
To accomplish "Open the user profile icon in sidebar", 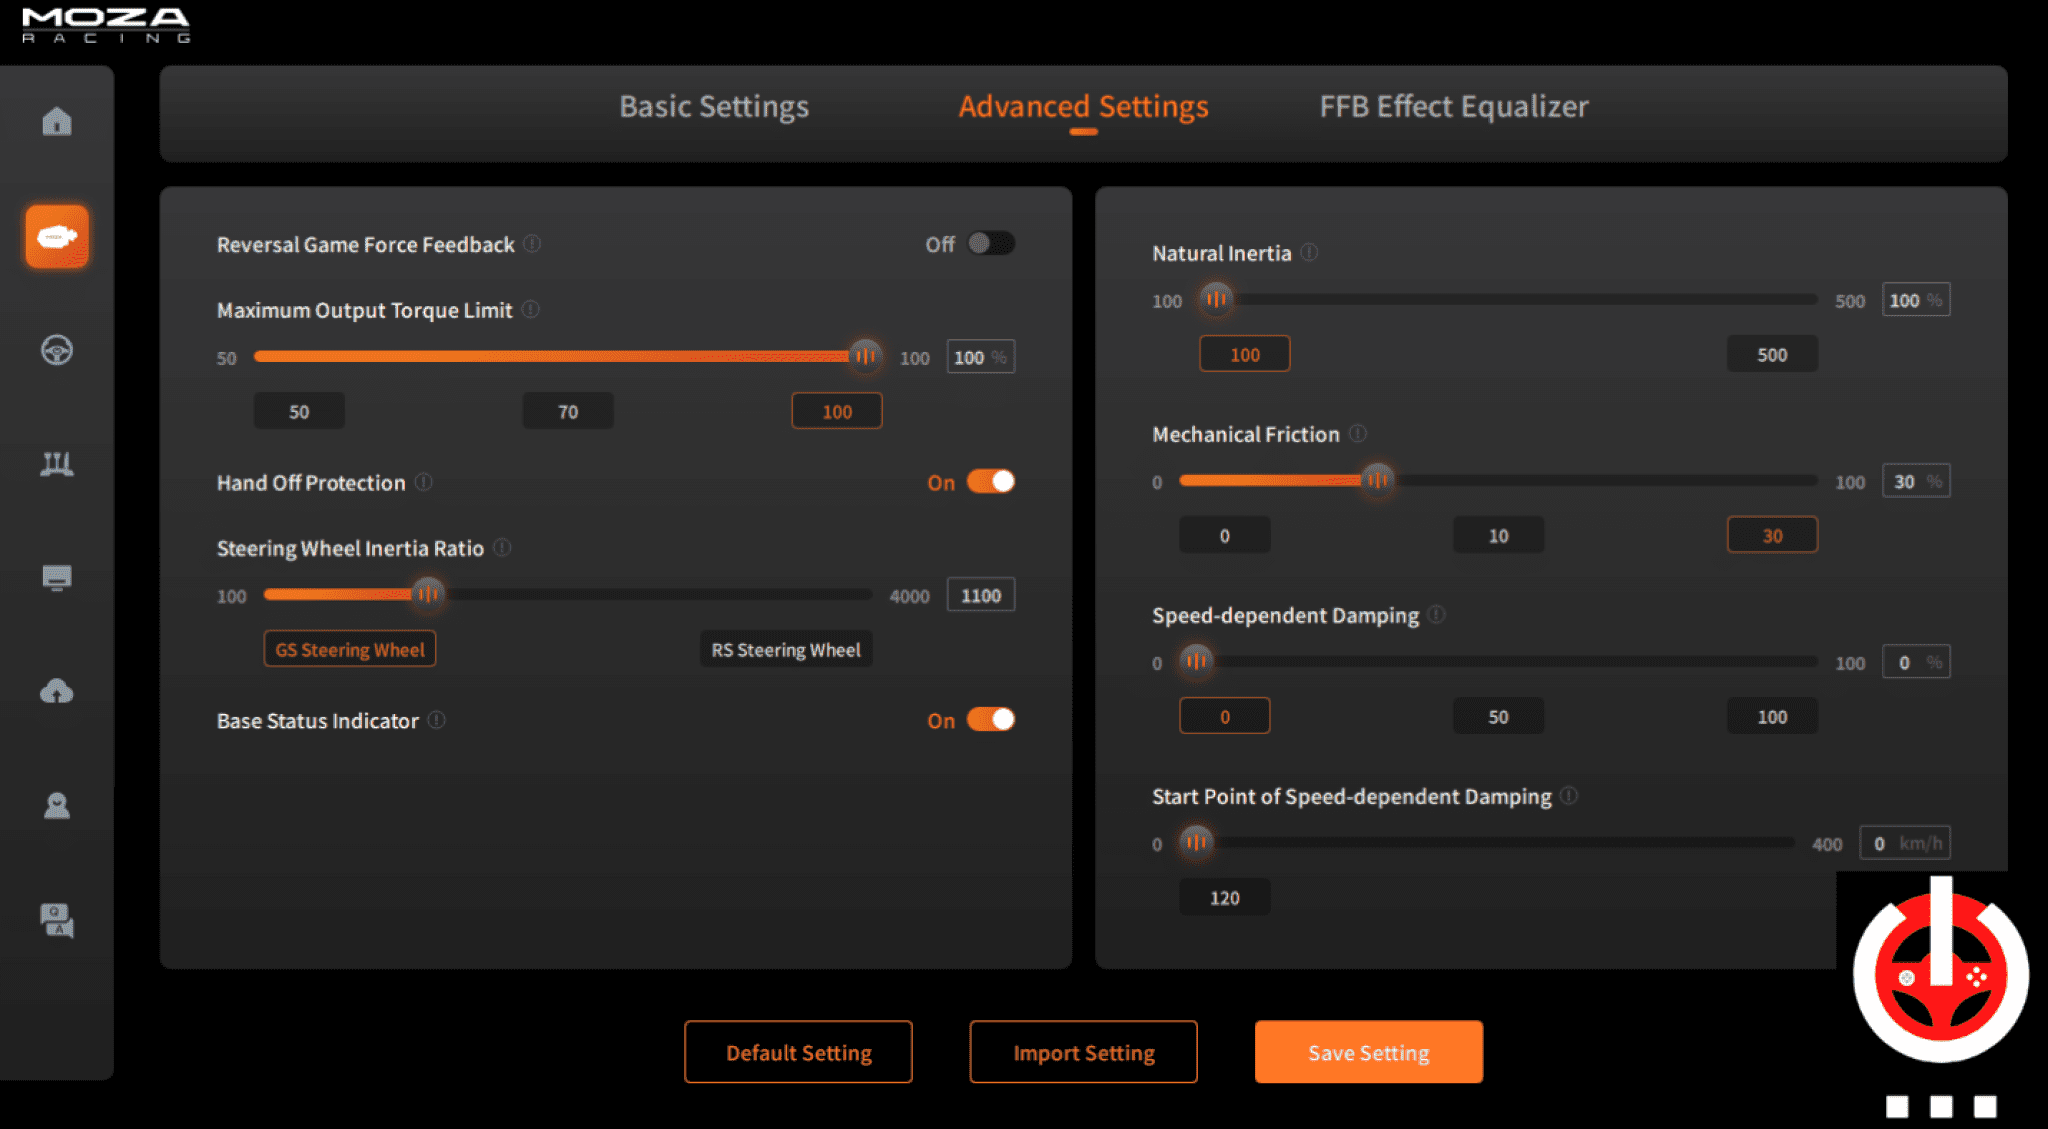I will click(57, 806).
